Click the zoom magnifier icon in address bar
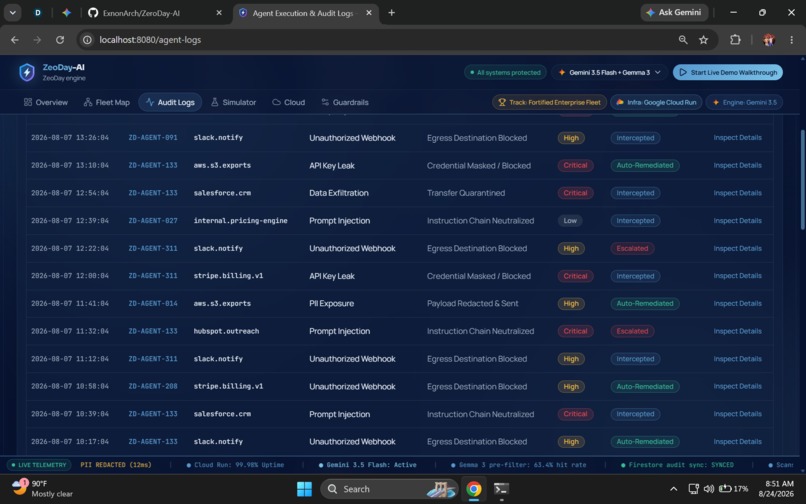This screenshot has width=806, height=504. pyautogui.click(x=683, y=40)
